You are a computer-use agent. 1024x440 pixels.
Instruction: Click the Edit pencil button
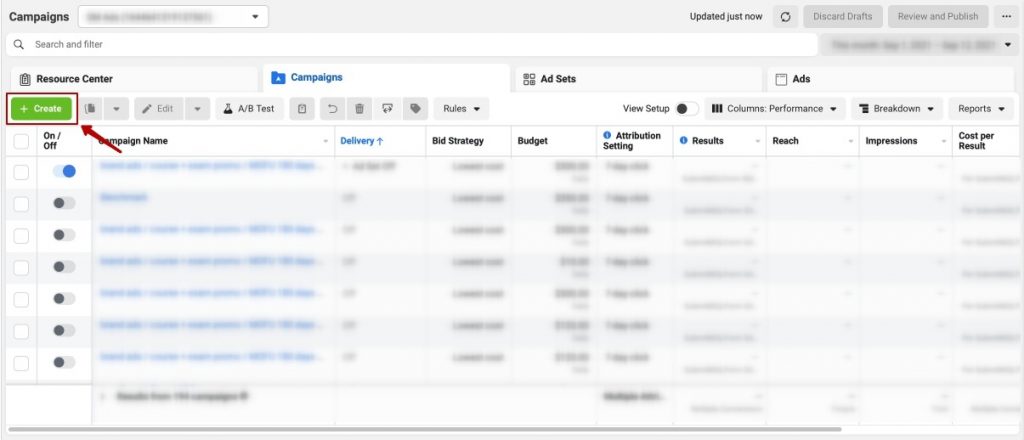159,108
